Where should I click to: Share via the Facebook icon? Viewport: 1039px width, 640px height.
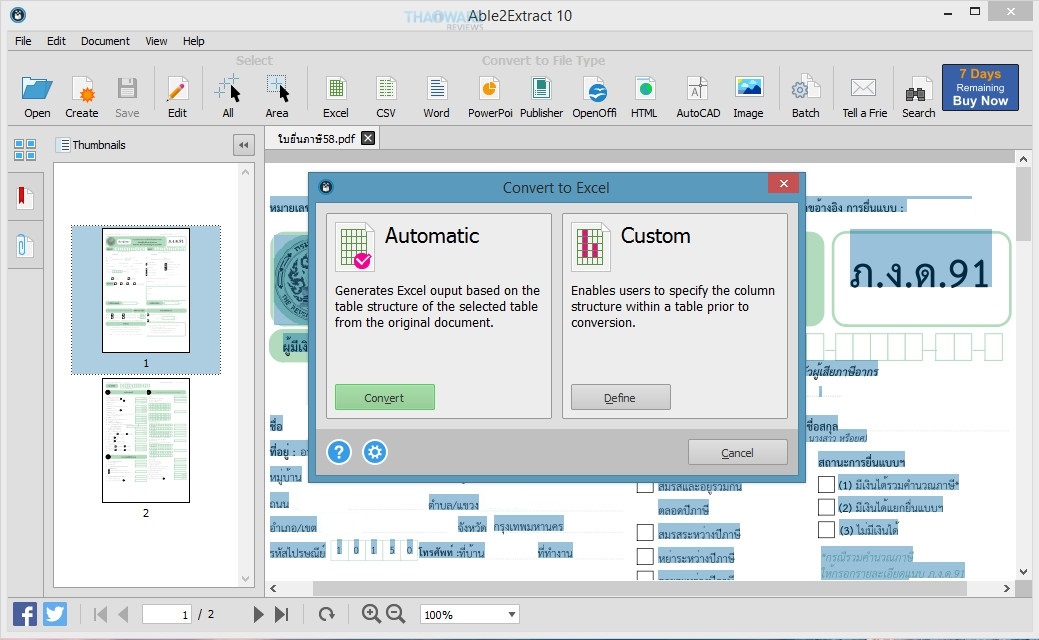click(x=25, y=614)
